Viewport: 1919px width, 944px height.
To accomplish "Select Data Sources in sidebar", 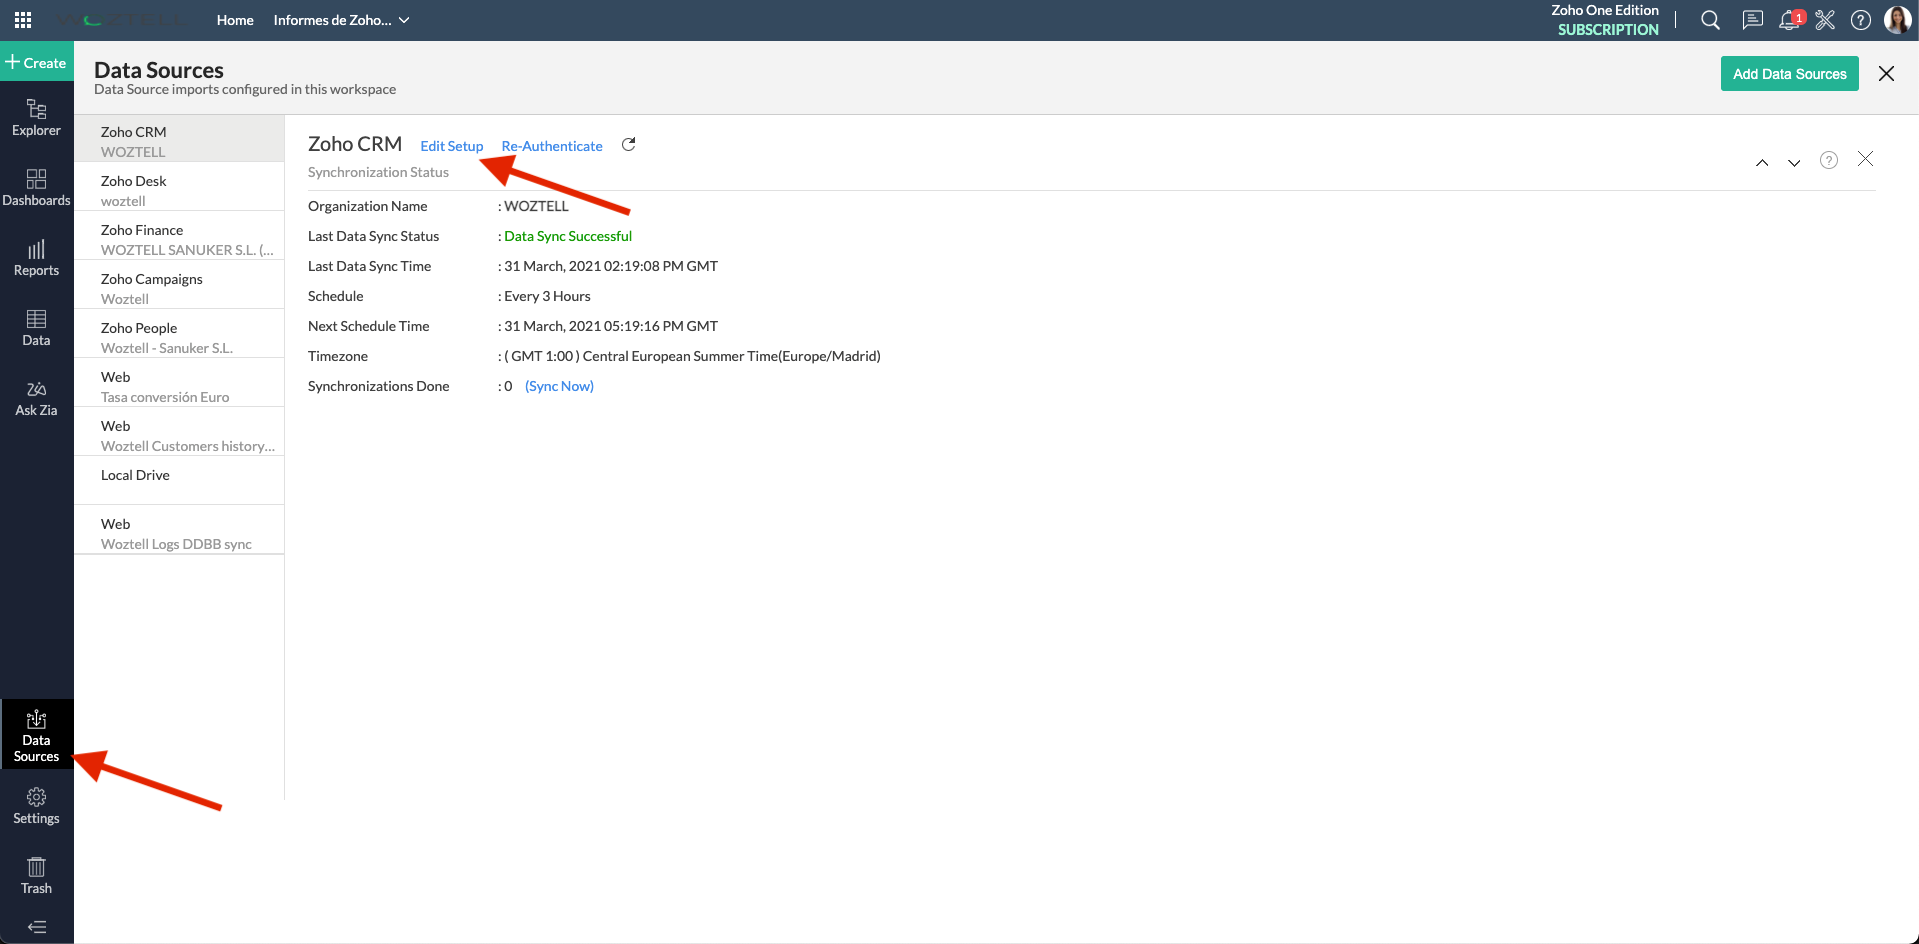I will [x=37, y=735].
